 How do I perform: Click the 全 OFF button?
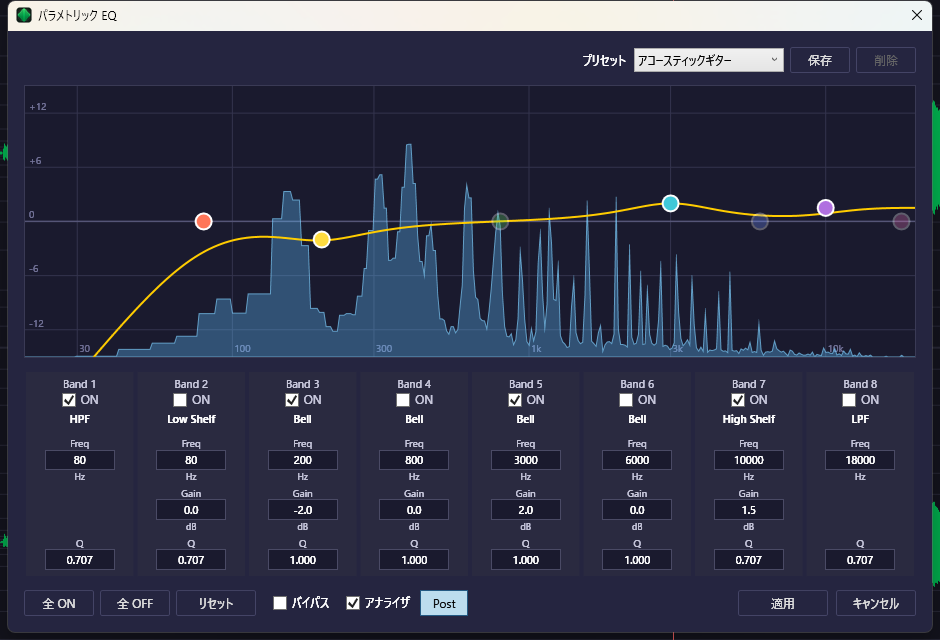tap(135, 603)
